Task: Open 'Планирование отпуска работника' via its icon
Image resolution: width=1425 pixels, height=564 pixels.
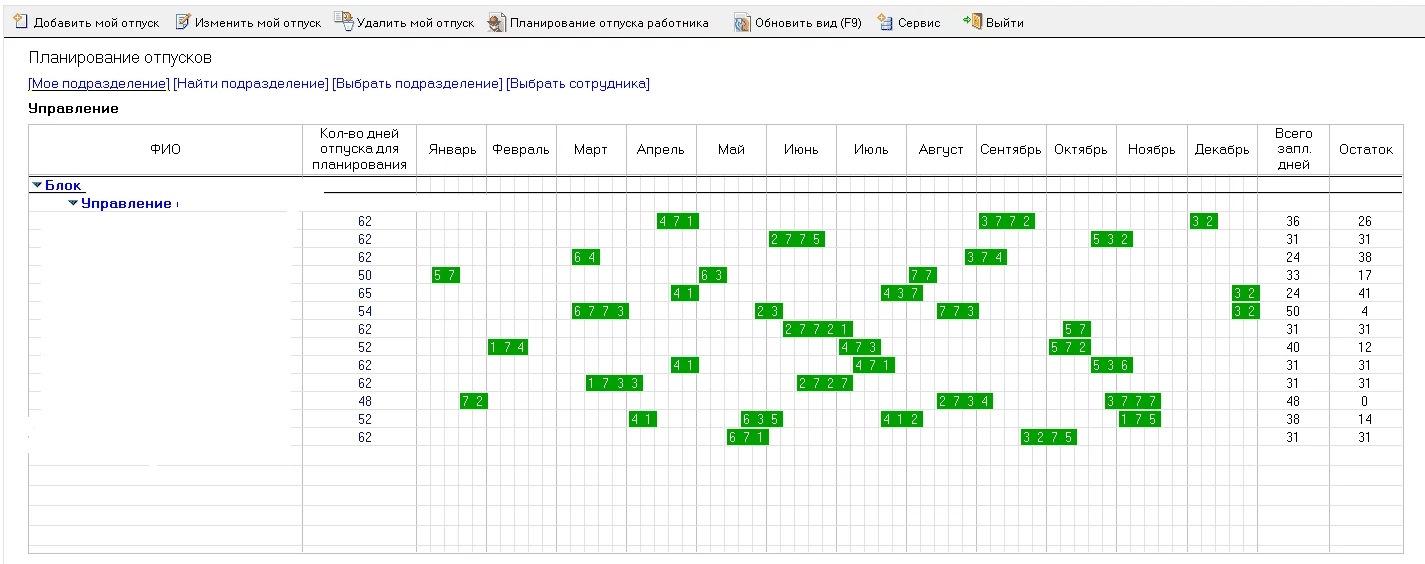Action: (x=496, y=22)
